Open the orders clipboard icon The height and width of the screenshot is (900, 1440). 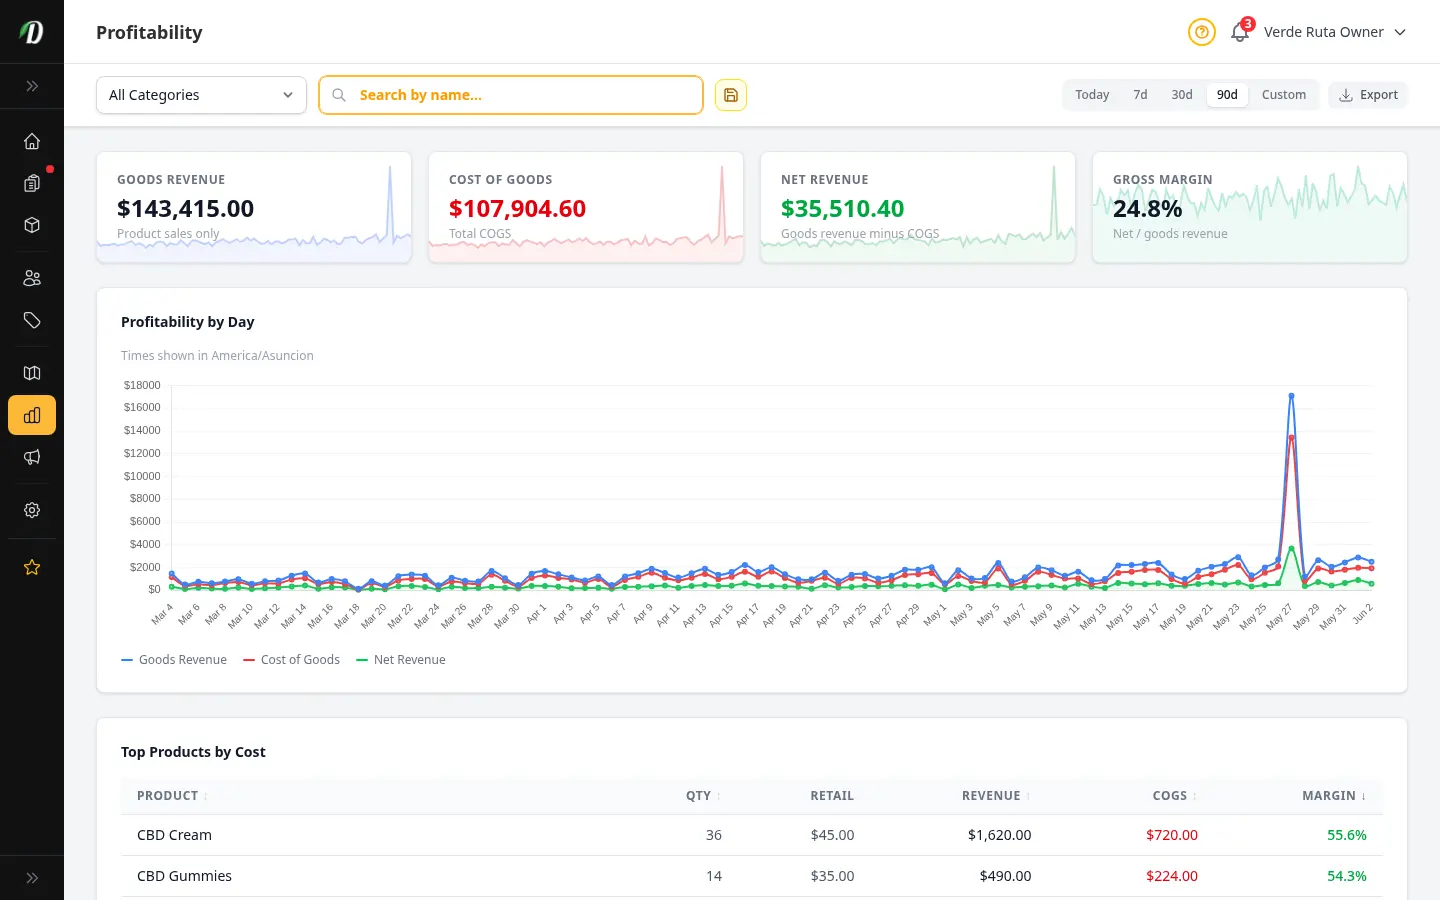32,183
